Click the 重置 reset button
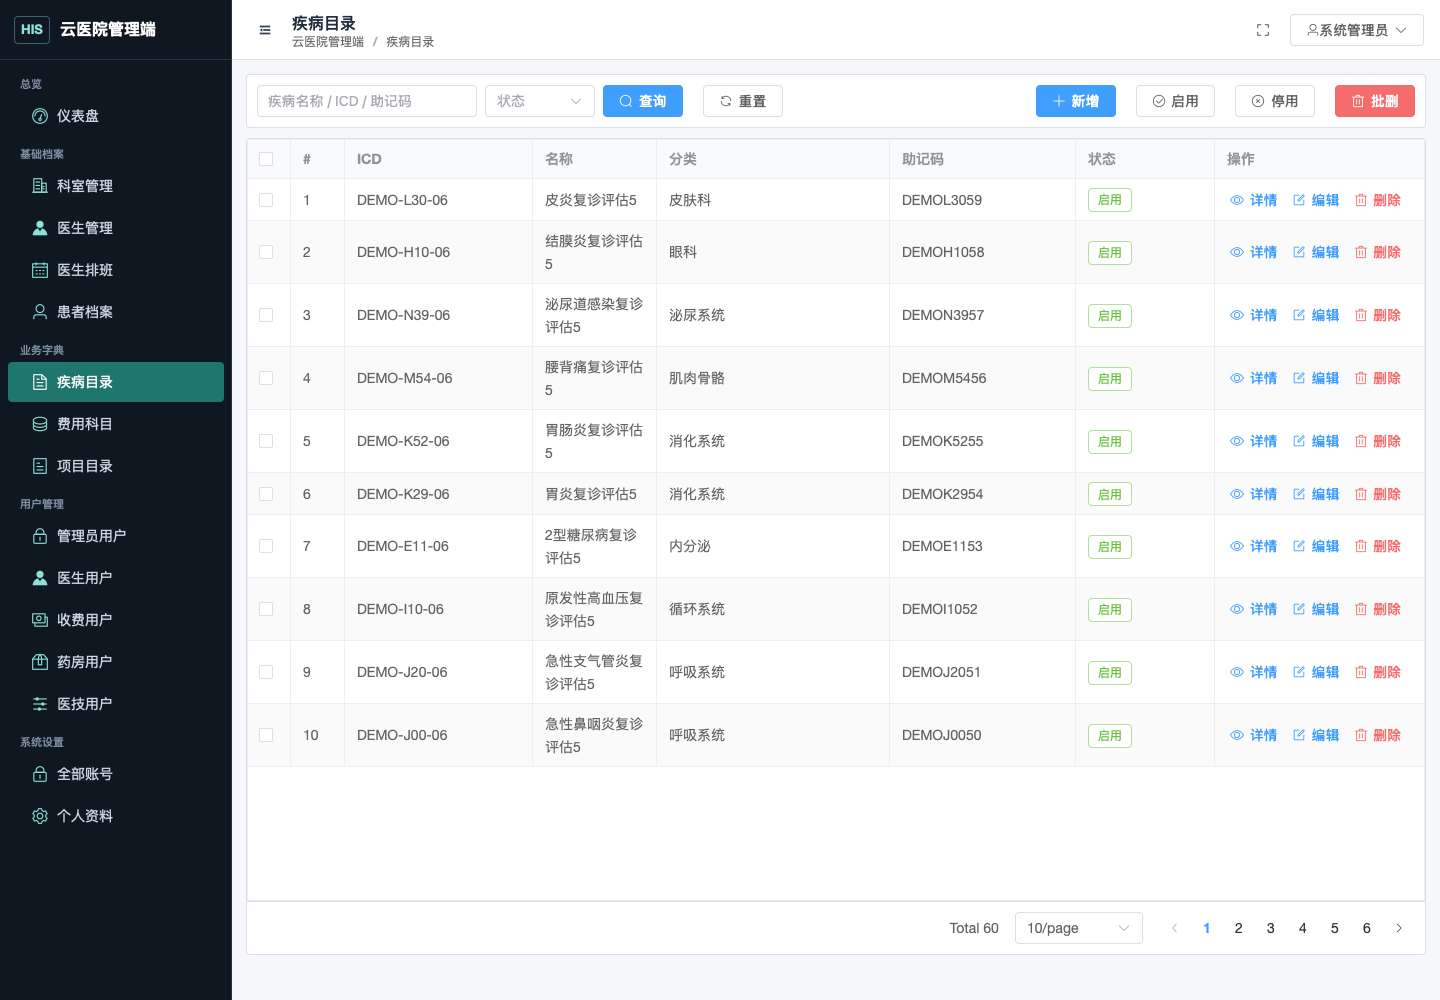Screen dimensions: 1440x1000 pos(743,101)
